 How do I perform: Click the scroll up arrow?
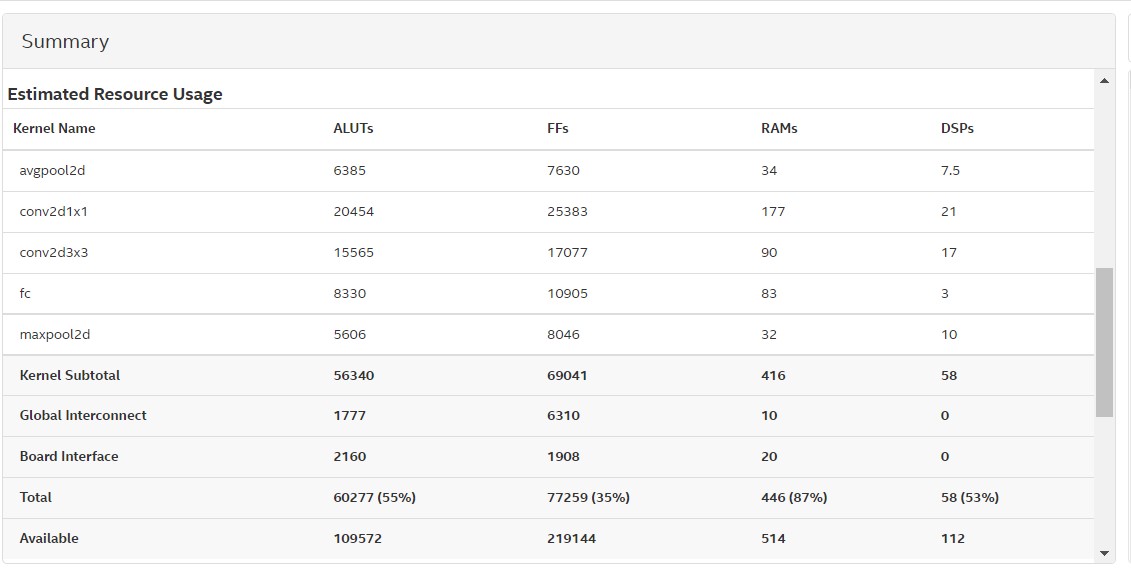click(1104, 81)
